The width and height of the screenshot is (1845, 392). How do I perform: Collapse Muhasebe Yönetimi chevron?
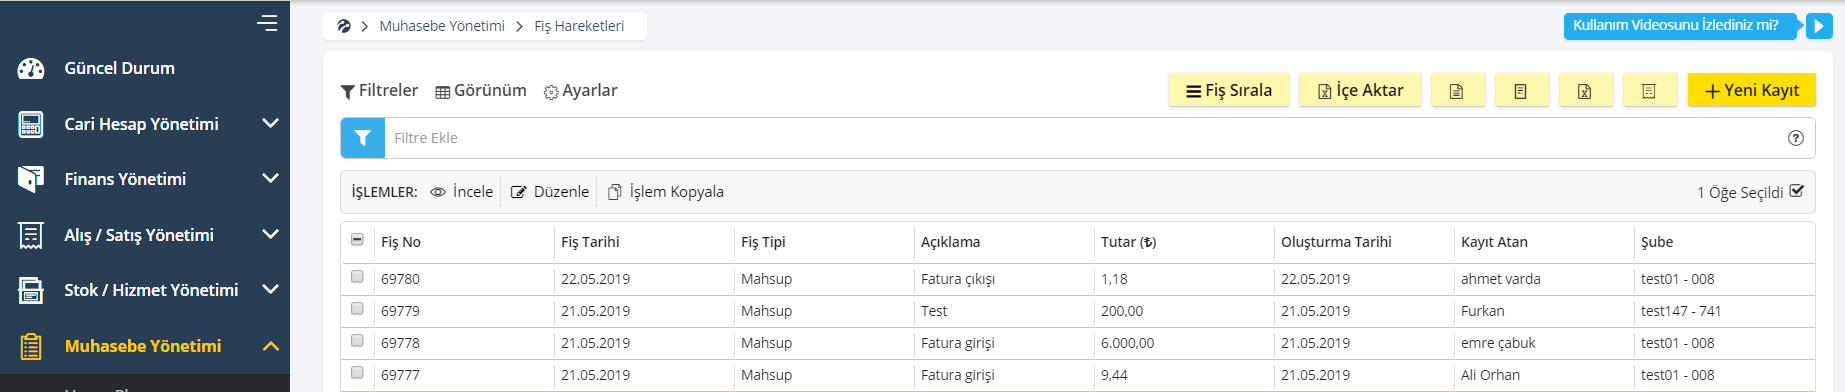click(270, 346)
